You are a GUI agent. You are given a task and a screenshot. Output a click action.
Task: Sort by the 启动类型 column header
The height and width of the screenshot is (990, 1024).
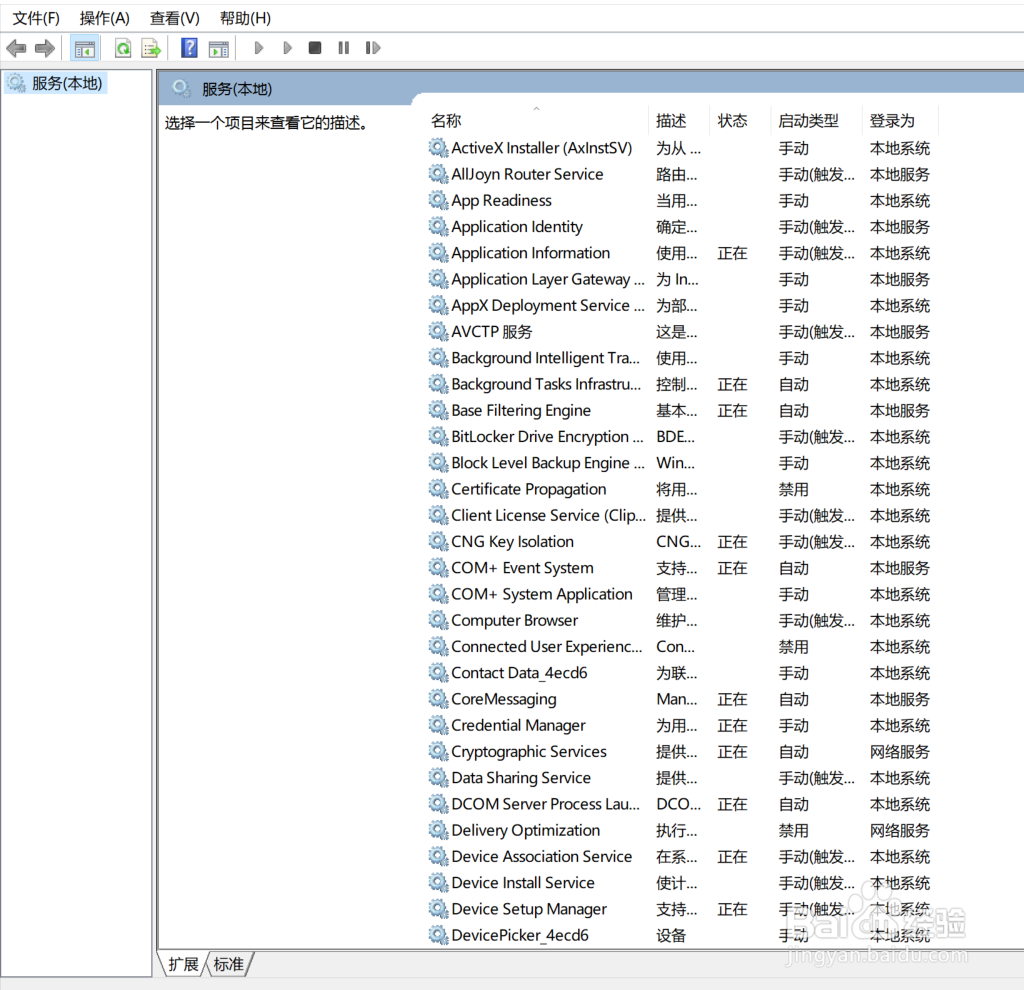pos(815,120)
